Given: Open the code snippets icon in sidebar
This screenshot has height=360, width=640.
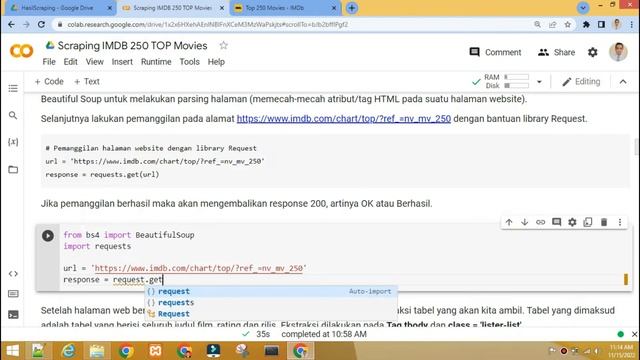Looking at the screenshot, I should tap(13, 274).
